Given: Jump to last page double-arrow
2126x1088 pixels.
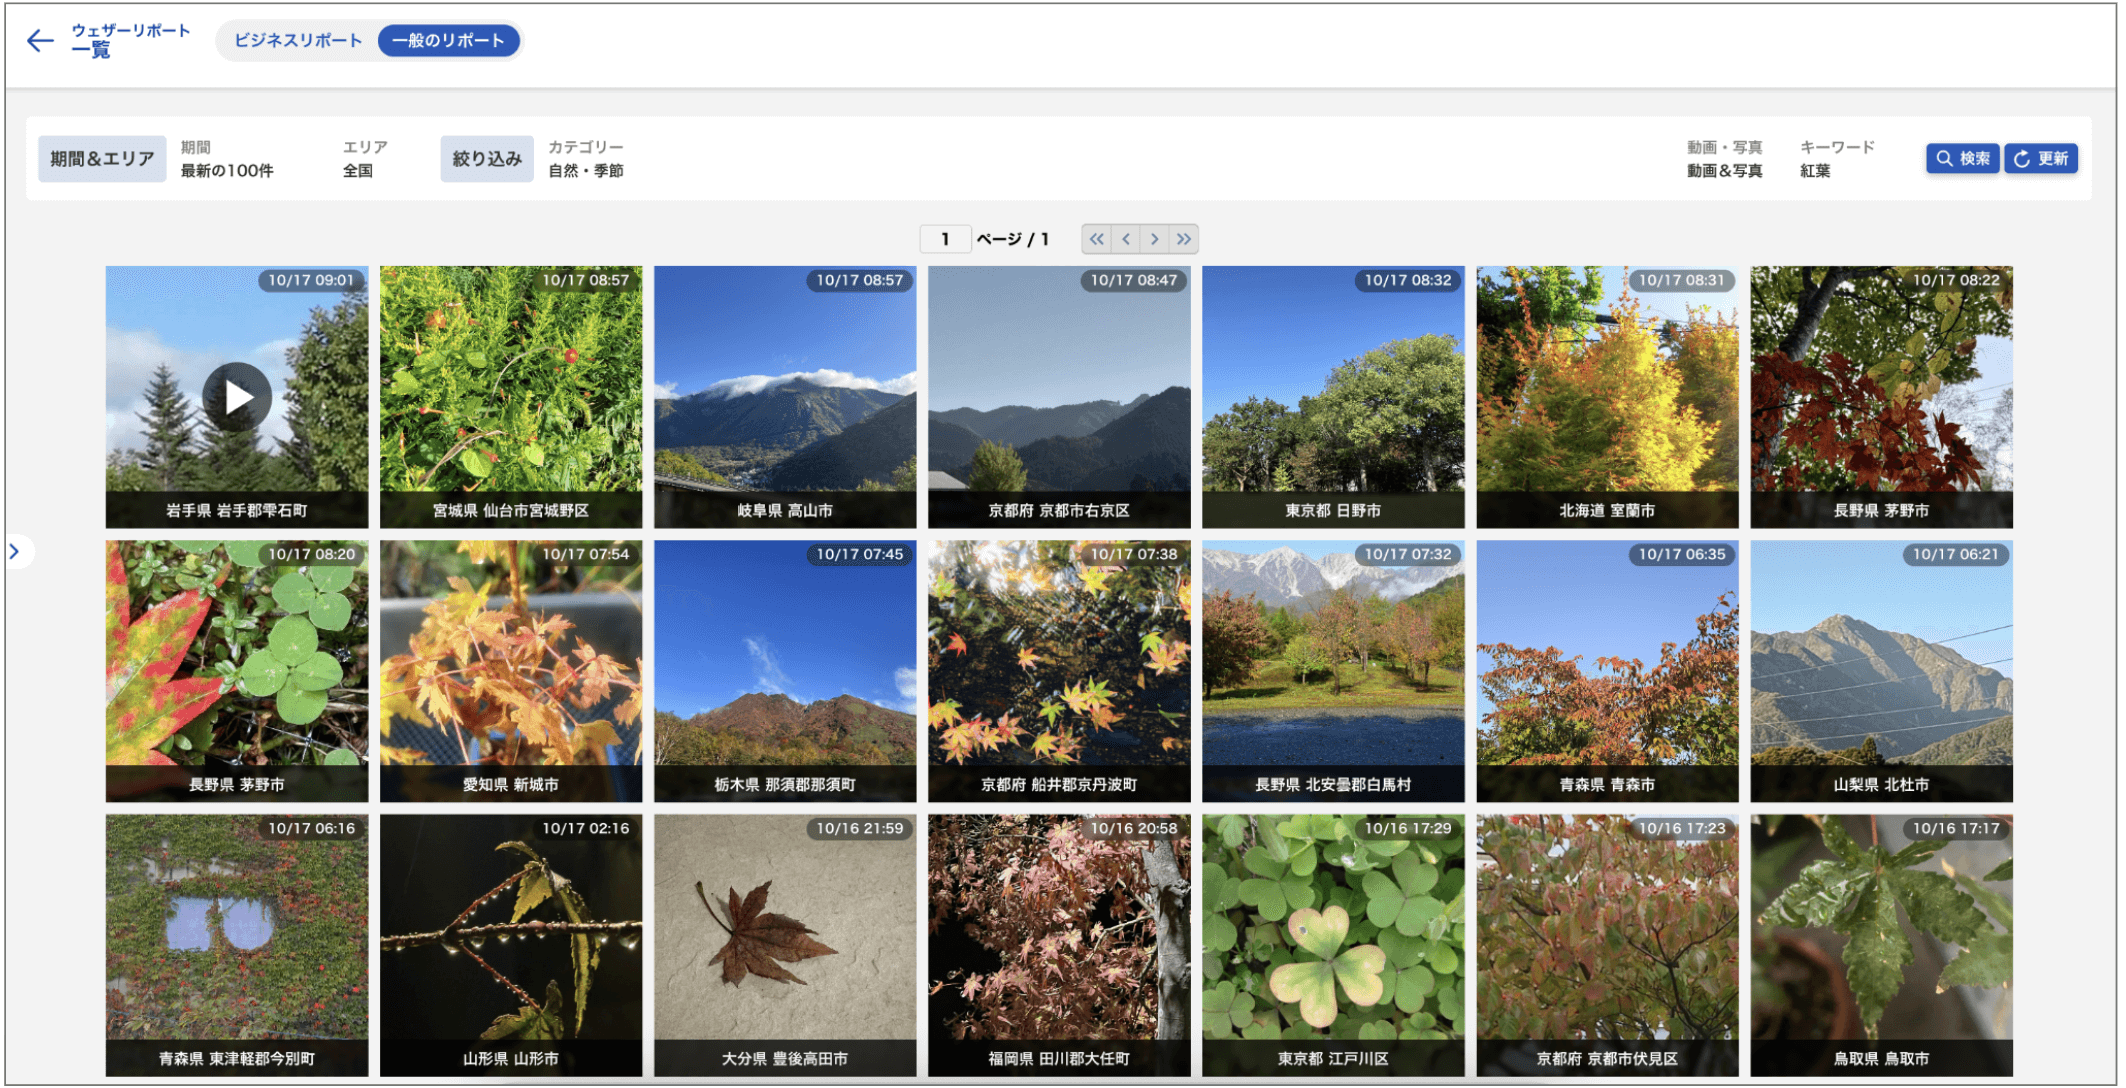Looking at the screenshot, I should (x=1184, y=239).
